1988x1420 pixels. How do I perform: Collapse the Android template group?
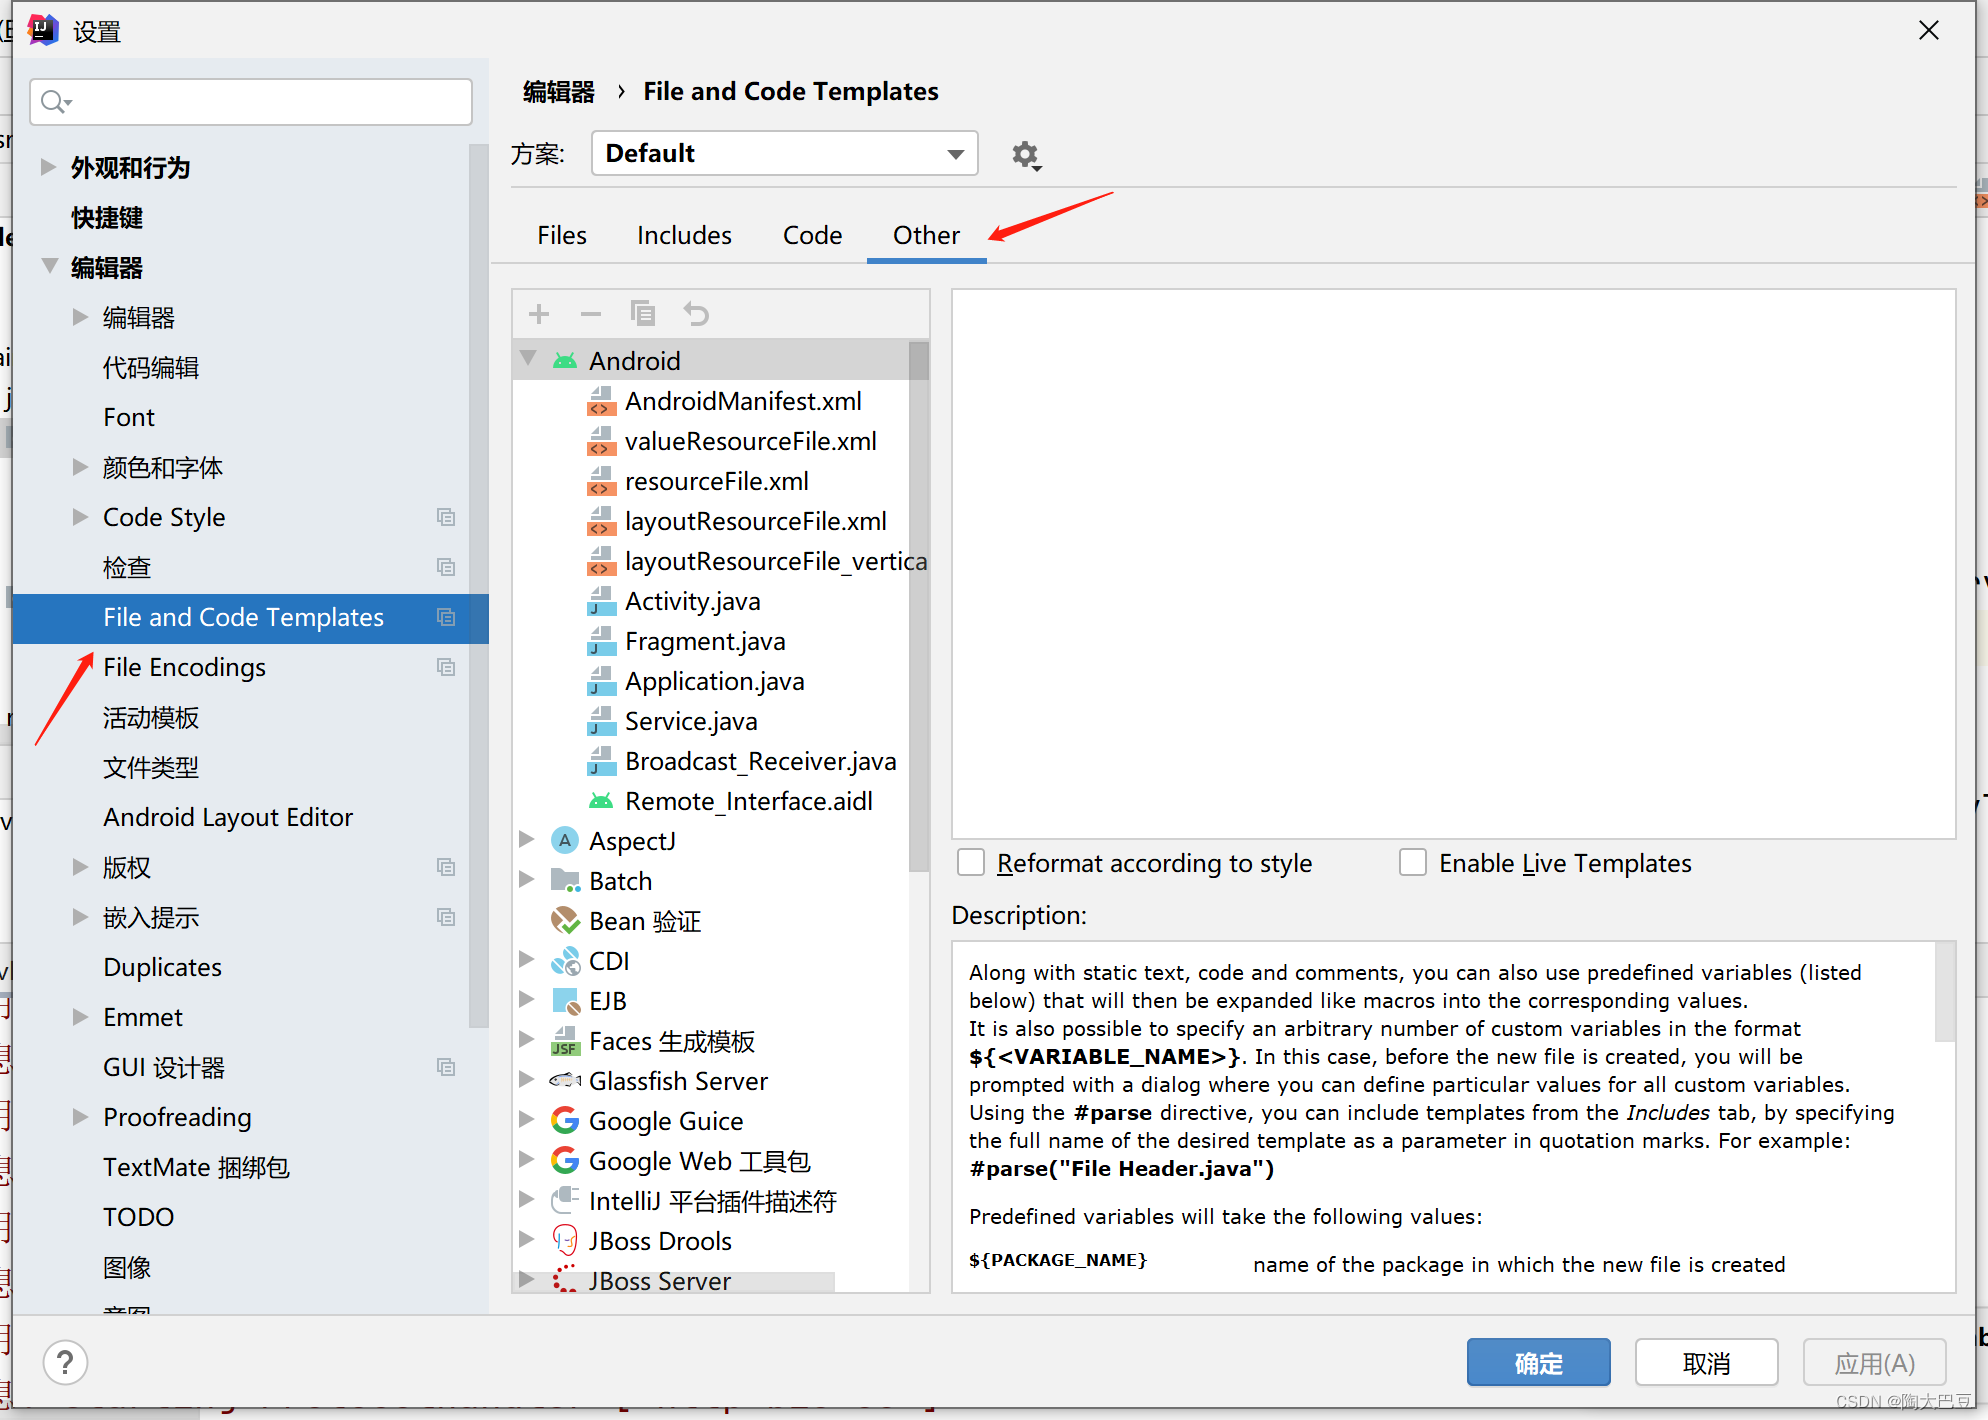(529, 359)
